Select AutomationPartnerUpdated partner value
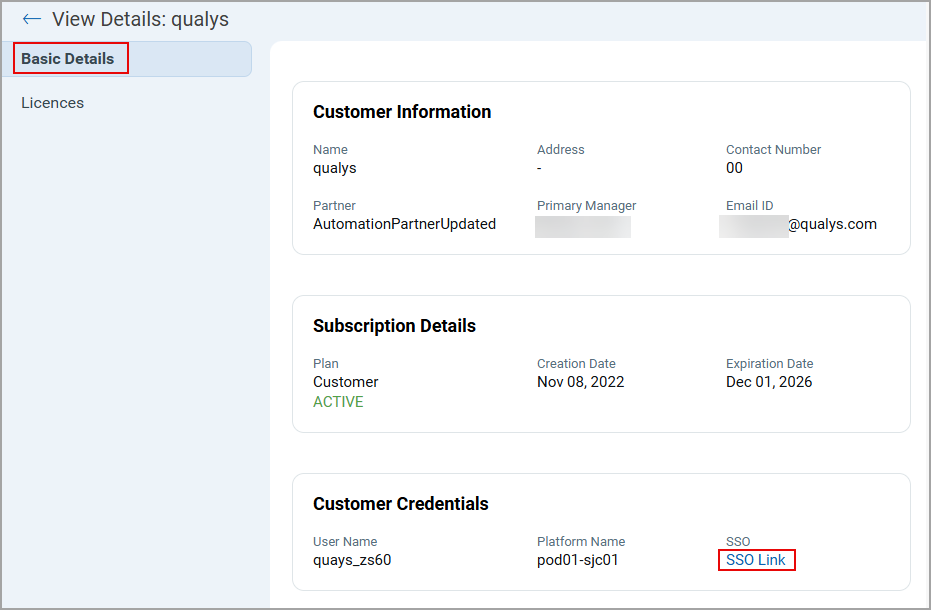The image size is (931, 610). [x=404, y=224]
